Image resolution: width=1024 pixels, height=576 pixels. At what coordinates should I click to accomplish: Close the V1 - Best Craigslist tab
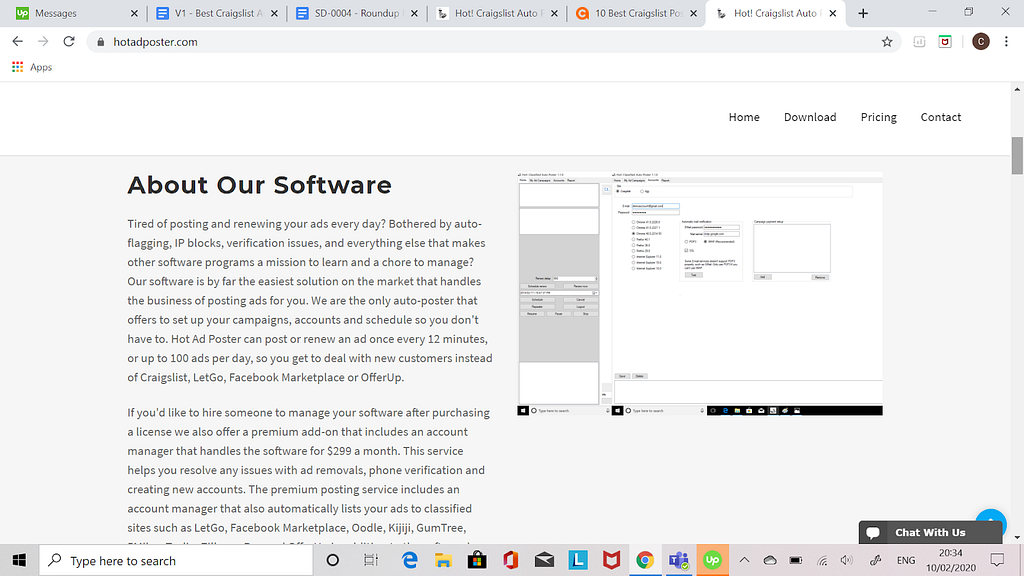pos(274,13)
